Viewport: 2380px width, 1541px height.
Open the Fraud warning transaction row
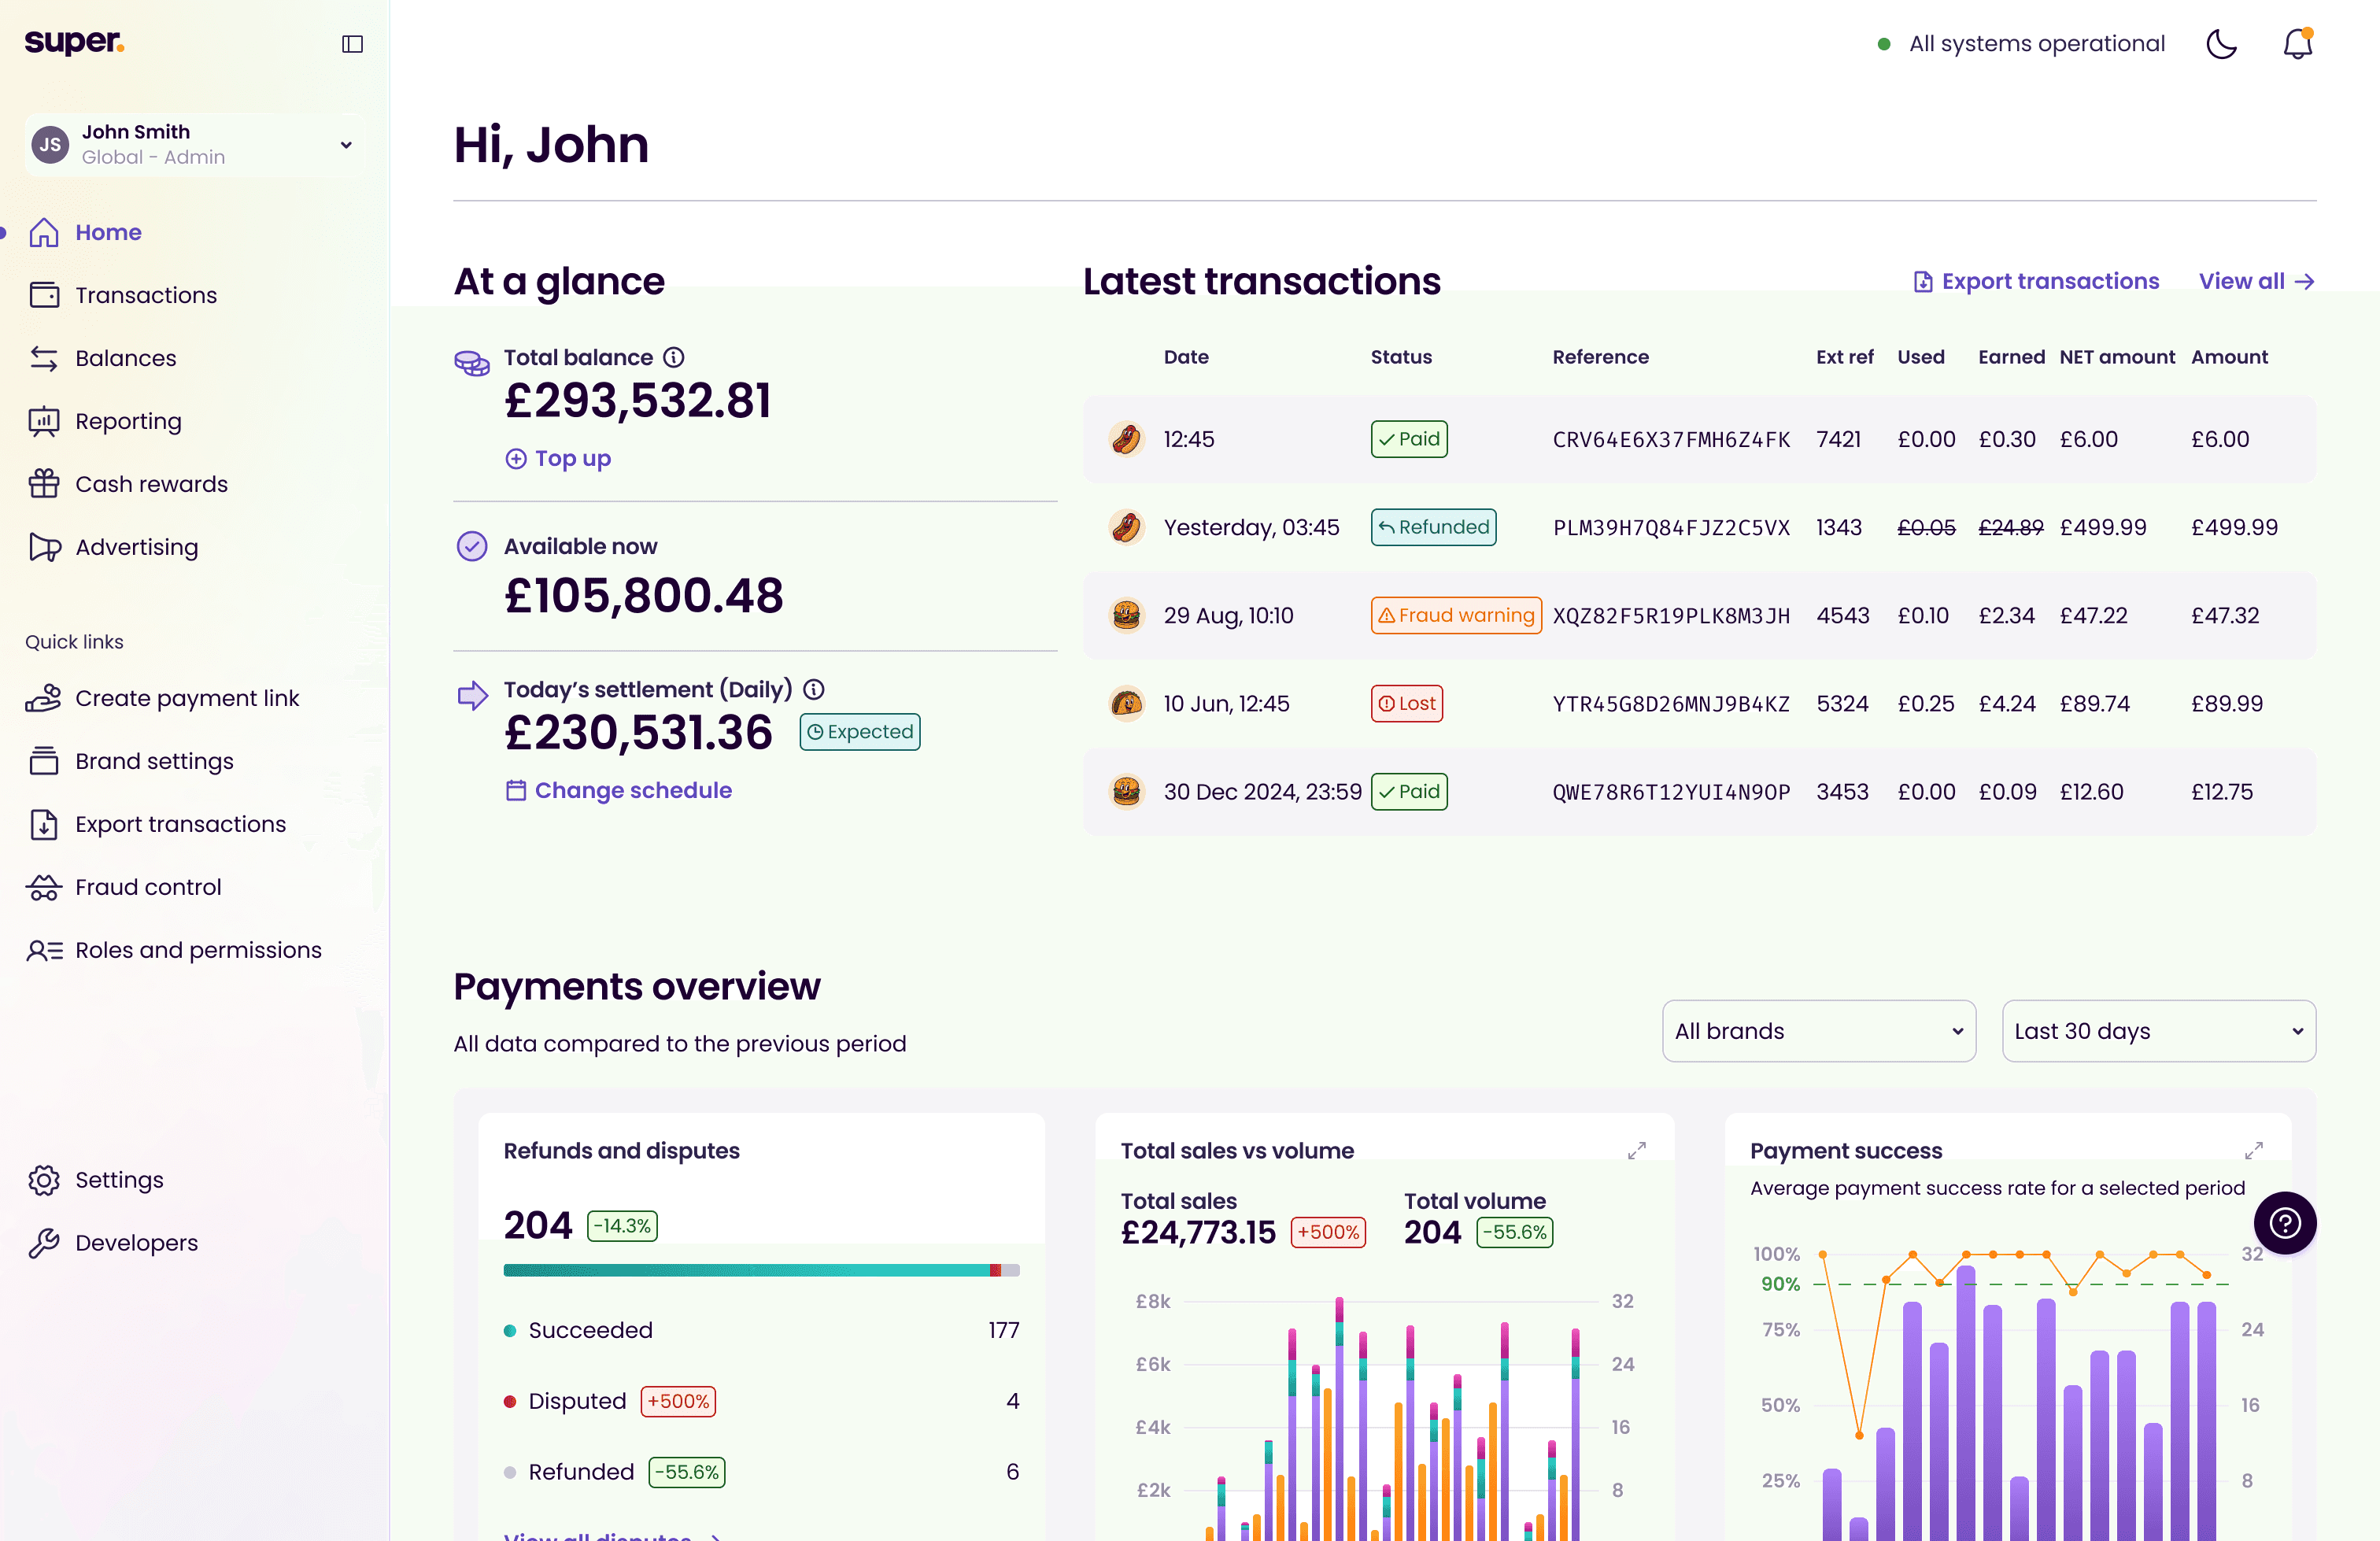tap(1698, 615)
